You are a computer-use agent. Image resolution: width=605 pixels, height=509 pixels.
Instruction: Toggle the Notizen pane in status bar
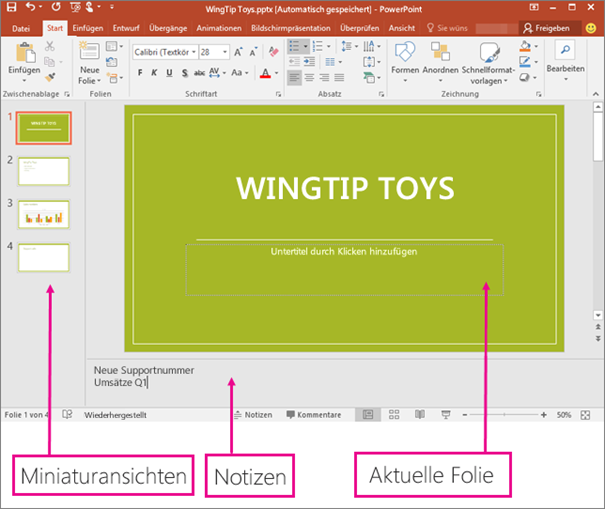pos(252,414)
